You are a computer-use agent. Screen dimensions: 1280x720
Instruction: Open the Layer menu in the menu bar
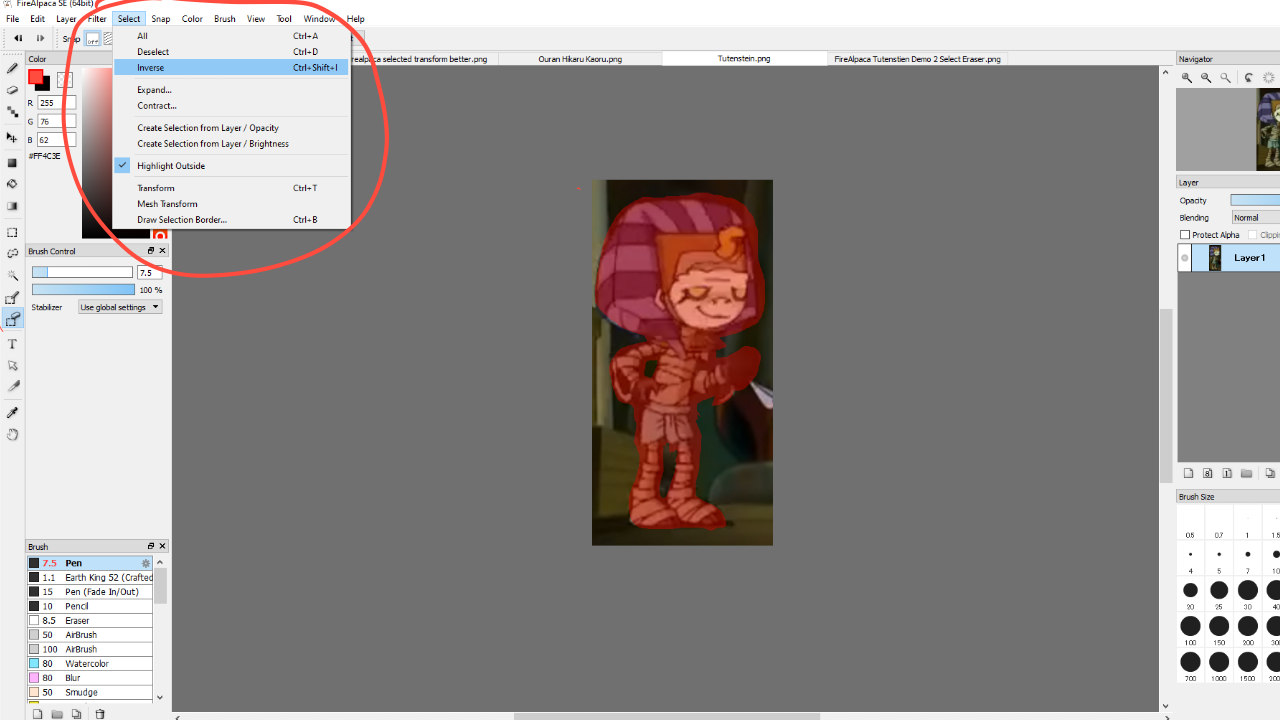[x=66, y=19]
